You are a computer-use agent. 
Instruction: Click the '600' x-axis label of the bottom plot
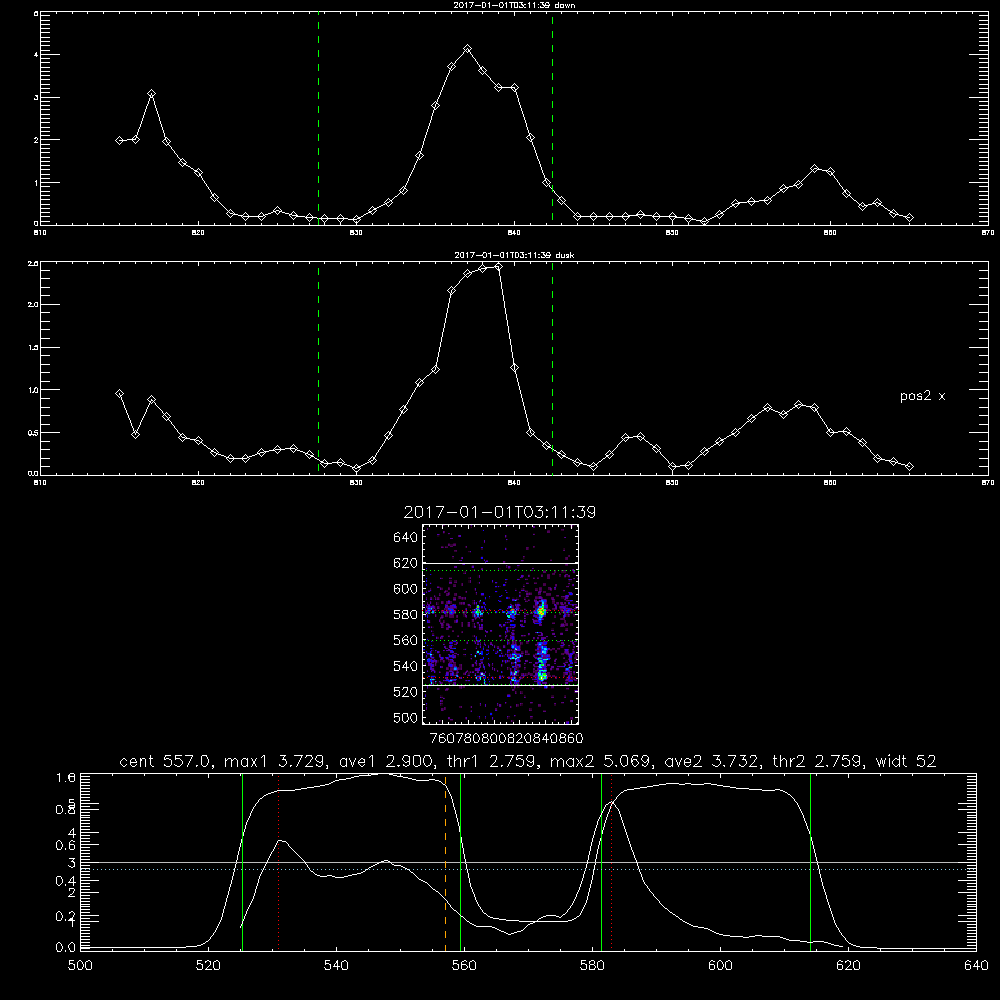pos(720,966)
